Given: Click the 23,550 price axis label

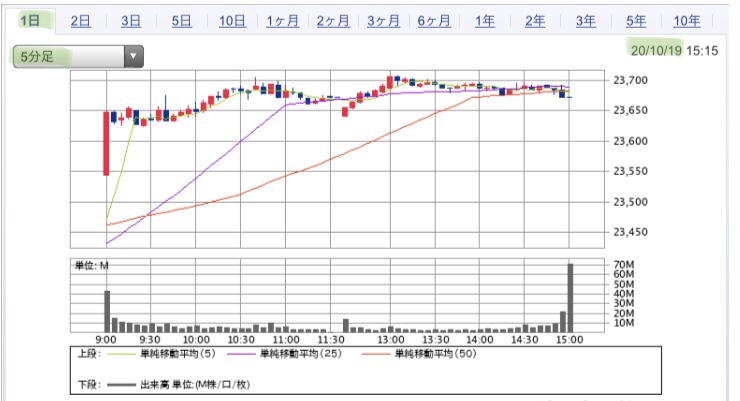Looking at the screenshot, I should pyautogui.click(x=631, y=171).
